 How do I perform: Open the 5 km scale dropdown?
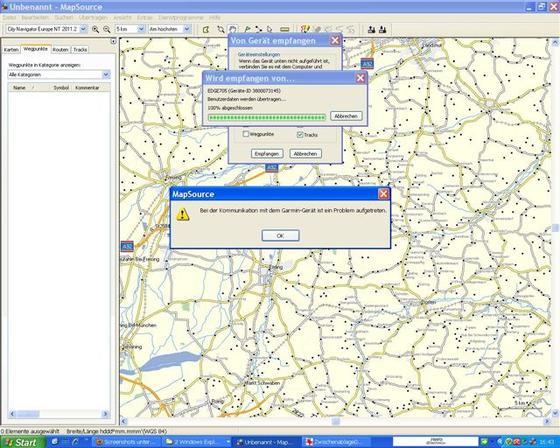click(x=141, y=29)
